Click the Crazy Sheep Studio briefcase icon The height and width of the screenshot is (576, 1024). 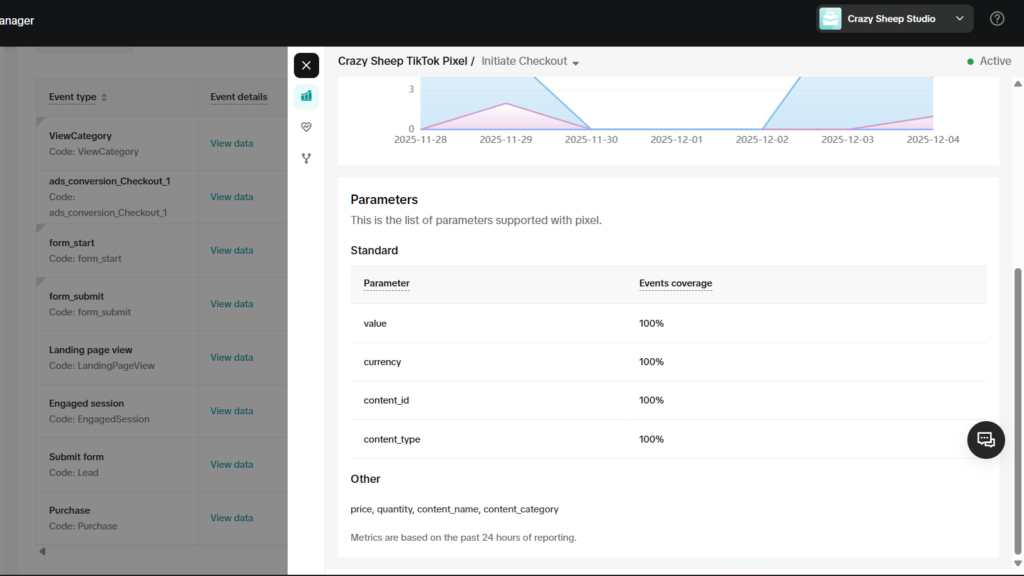830,19
